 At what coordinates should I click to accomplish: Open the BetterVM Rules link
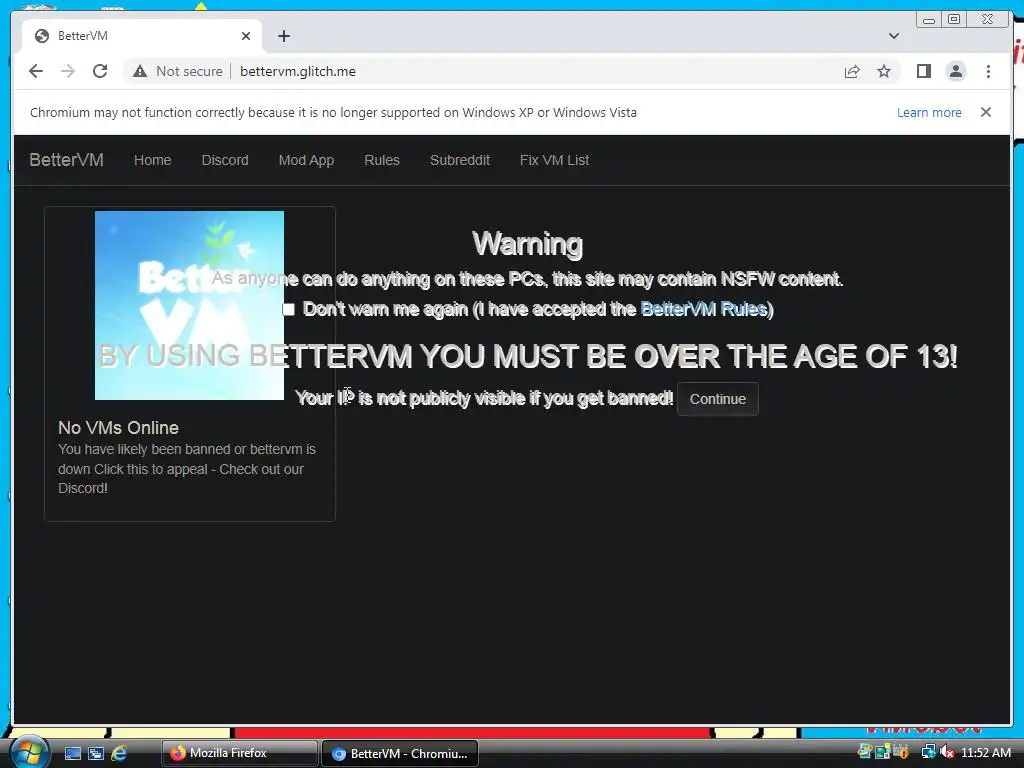point(703,309)
